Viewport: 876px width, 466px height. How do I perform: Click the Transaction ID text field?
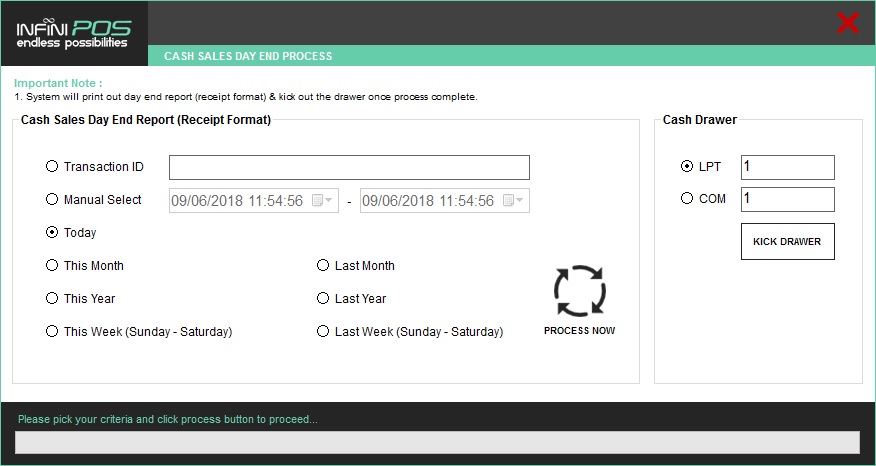coord(349,168)
